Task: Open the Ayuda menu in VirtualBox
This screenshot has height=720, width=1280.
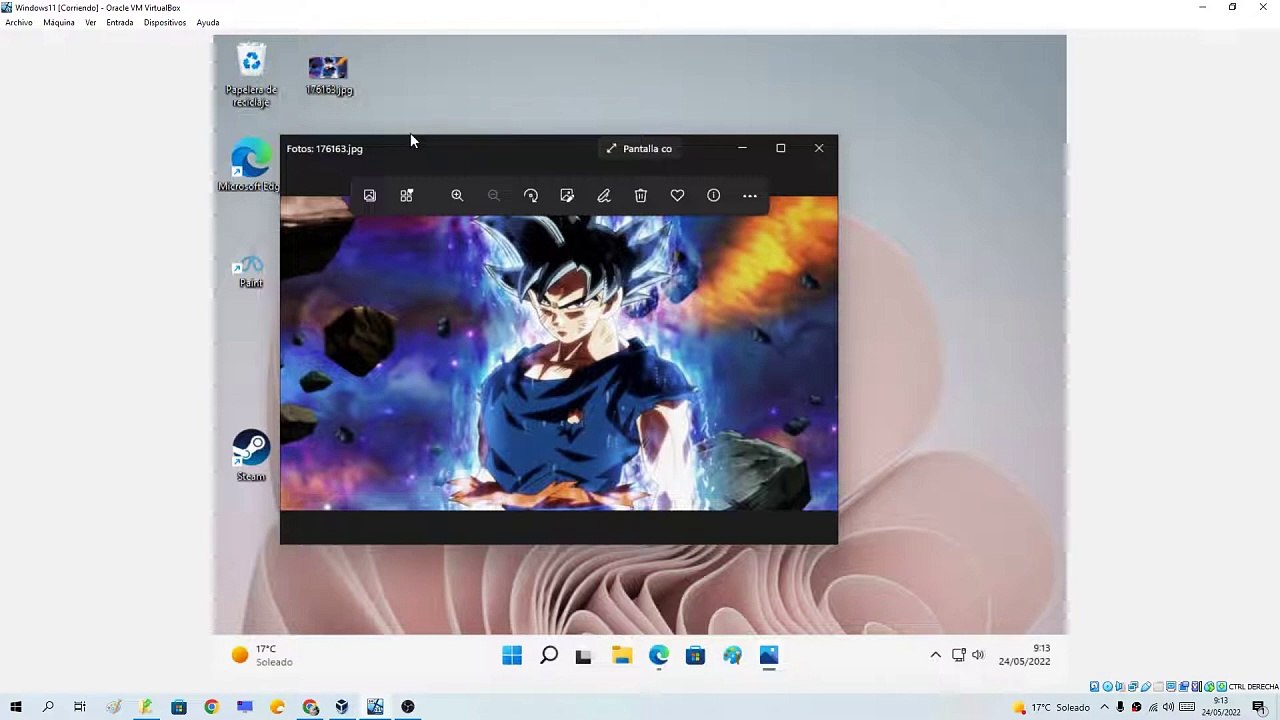Action: (x=208, y=22)
